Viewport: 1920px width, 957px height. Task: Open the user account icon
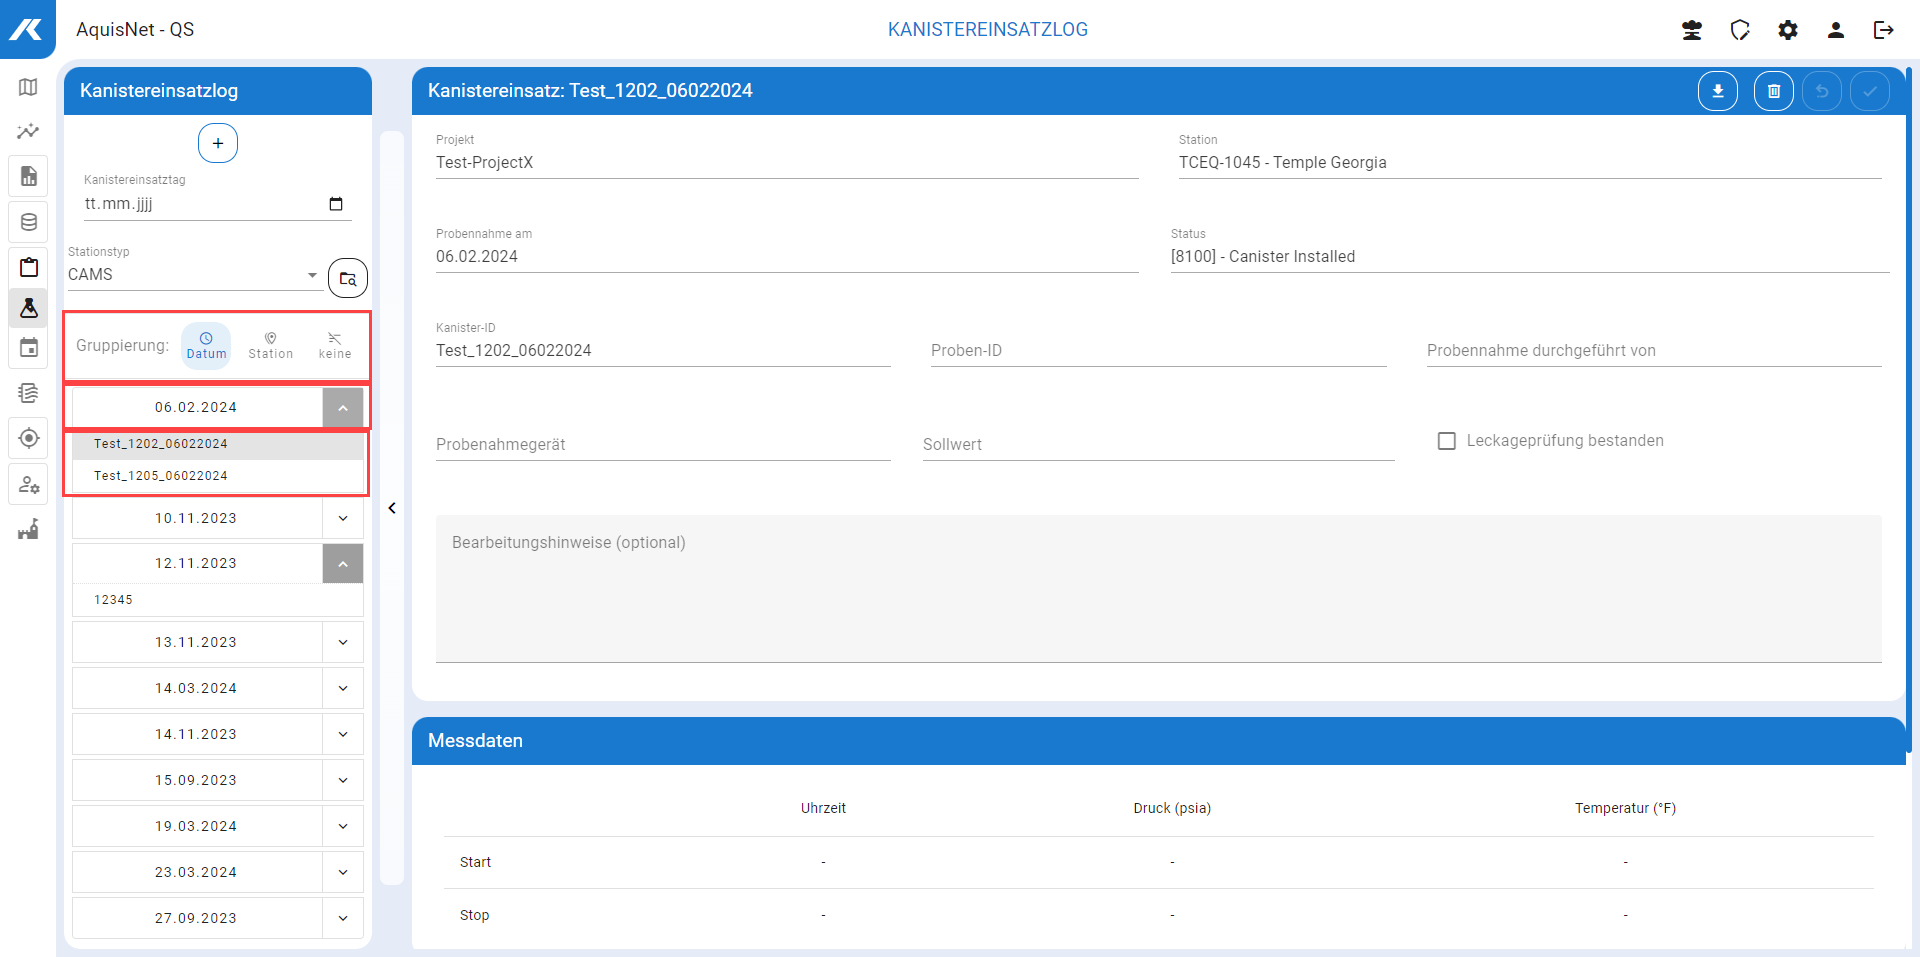tap(1835, 30)
